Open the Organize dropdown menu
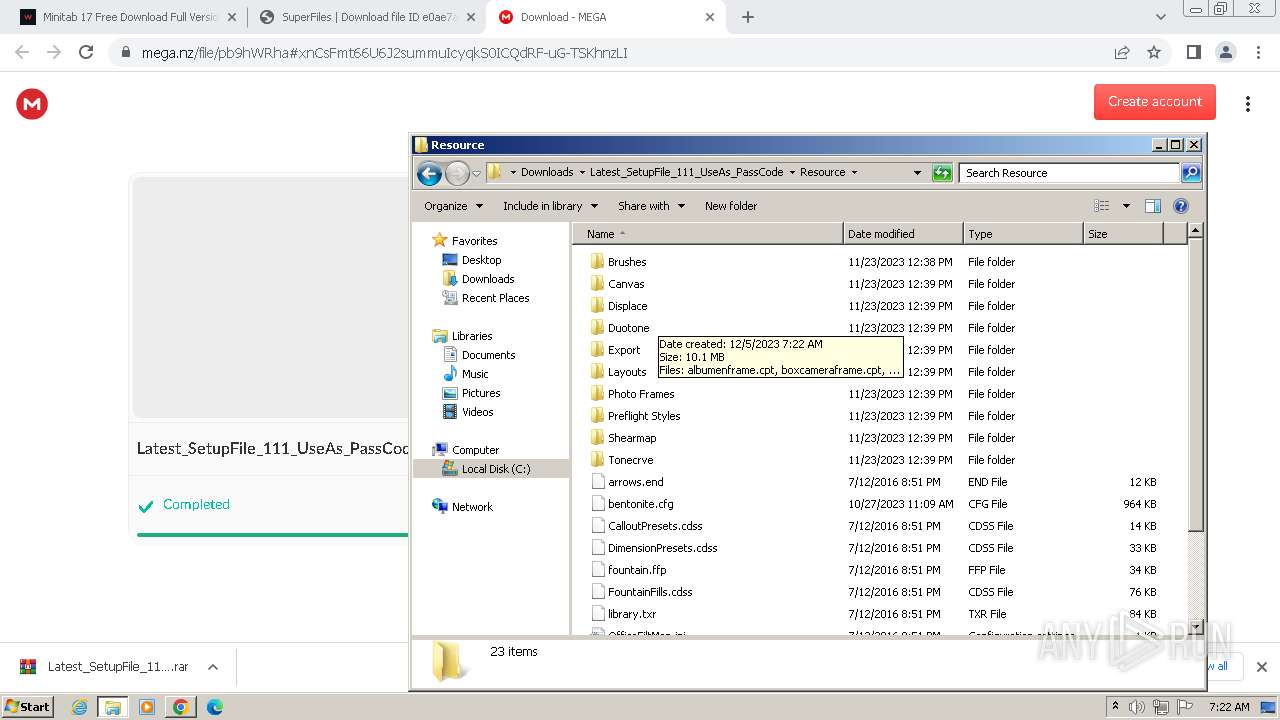The height and width of the screenshot is (720, 1280). pos(453,206)
